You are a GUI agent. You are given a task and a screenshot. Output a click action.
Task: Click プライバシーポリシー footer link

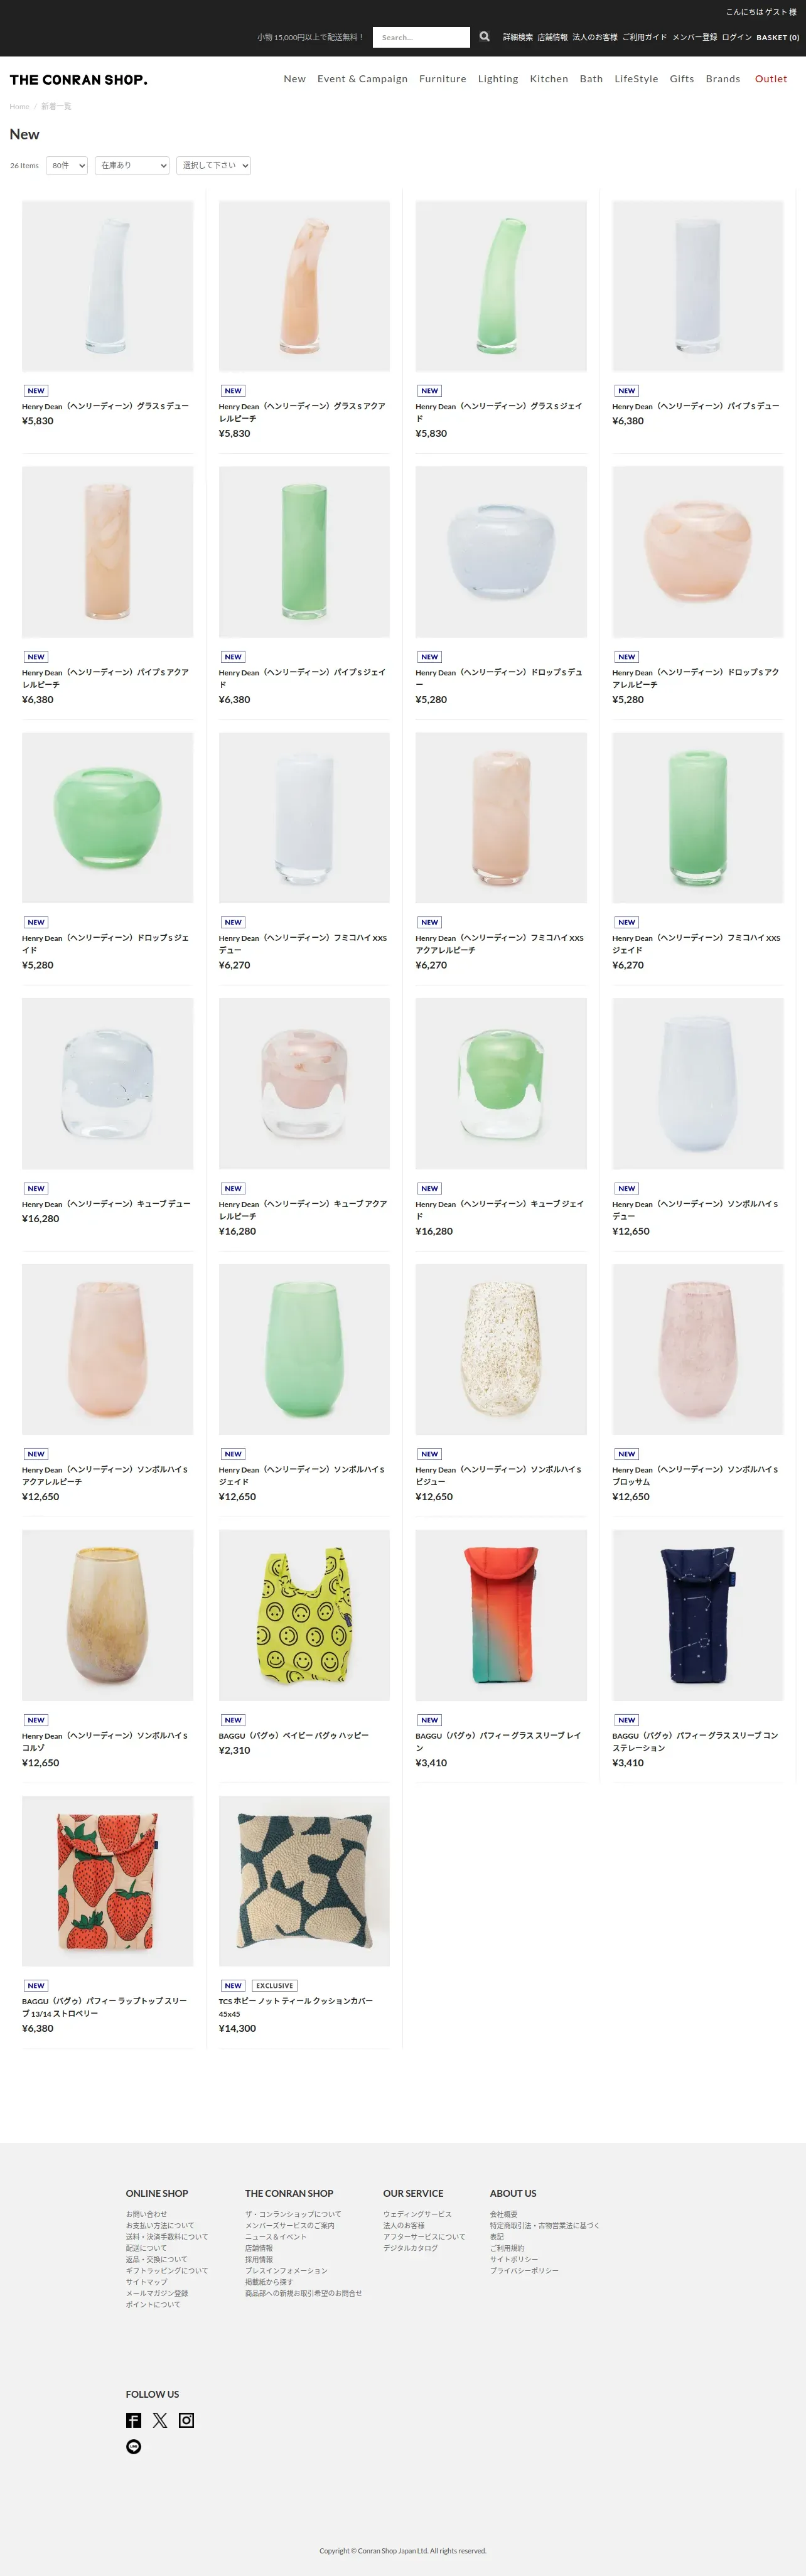[524, 2271]
